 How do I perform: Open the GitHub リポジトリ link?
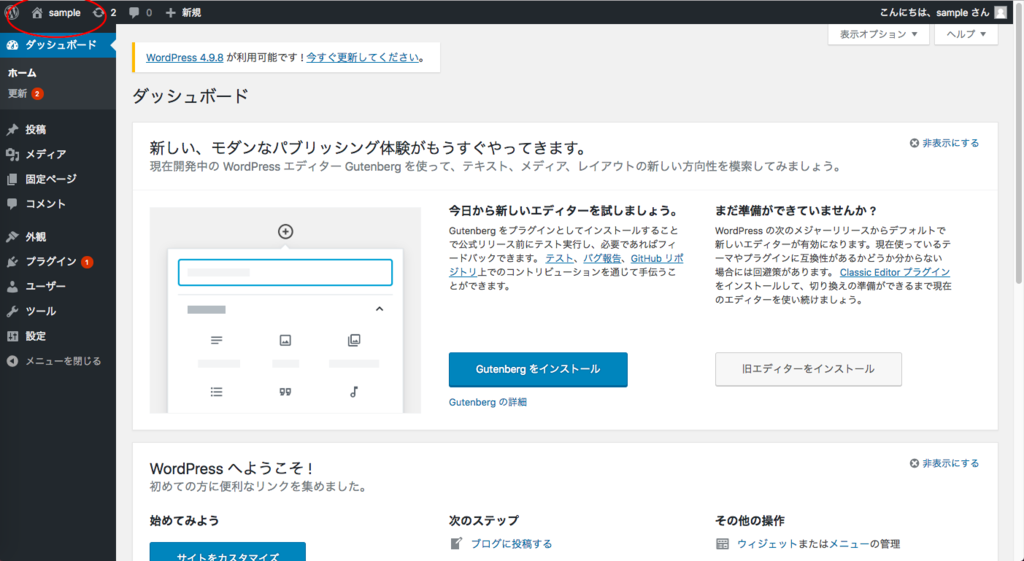pos(657,259)
